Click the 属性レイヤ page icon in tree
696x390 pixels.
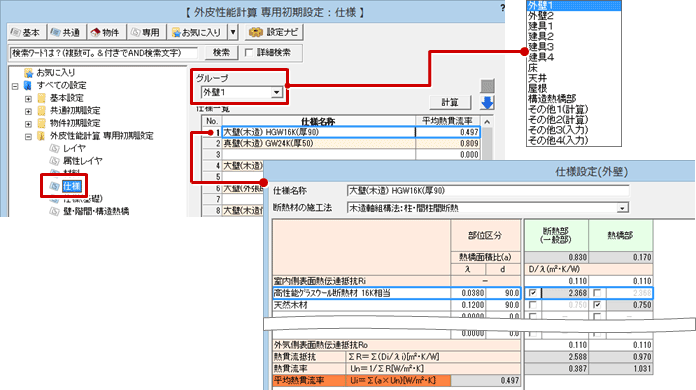pyautogui.click(x=55, y=161)
